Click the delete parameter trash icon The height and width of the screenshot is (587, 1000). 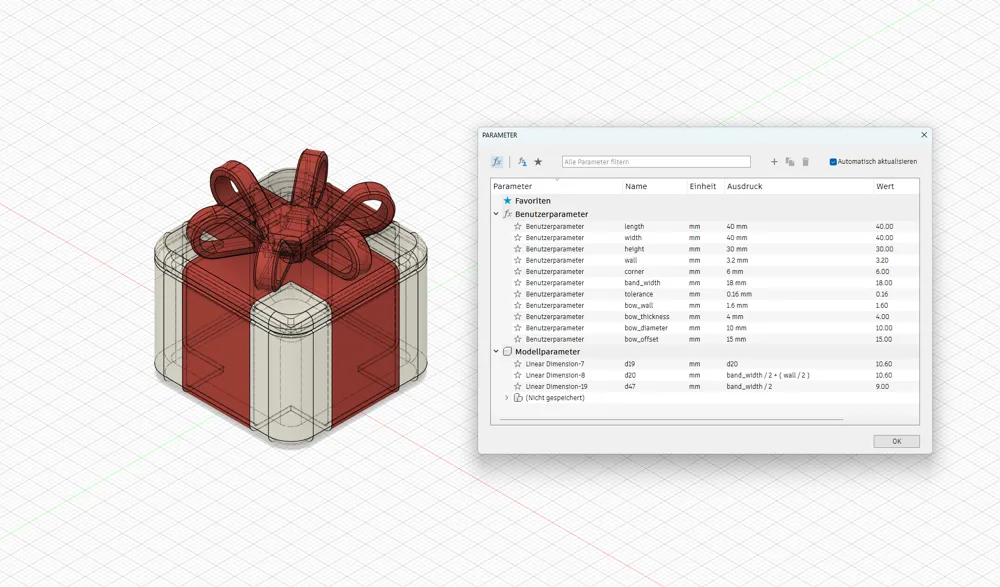click(x=805, y=160)
